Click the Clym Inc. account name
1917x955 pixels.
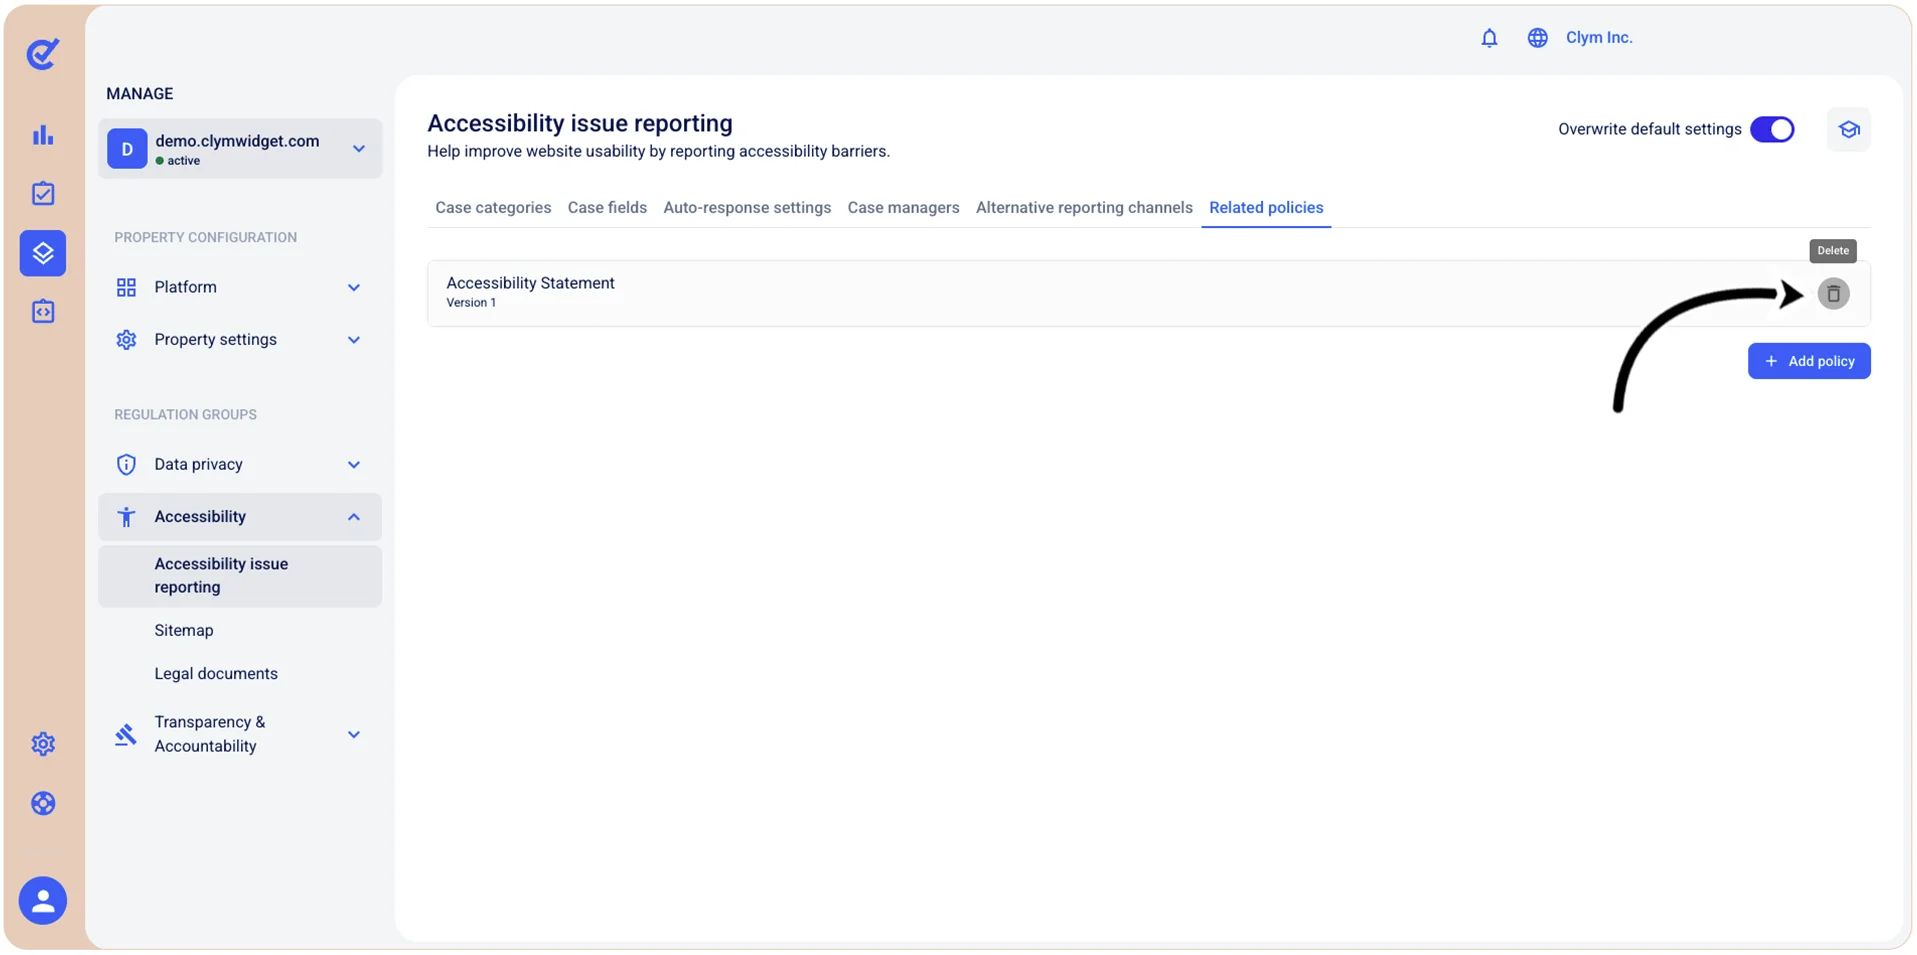(x=1599, y=38)
